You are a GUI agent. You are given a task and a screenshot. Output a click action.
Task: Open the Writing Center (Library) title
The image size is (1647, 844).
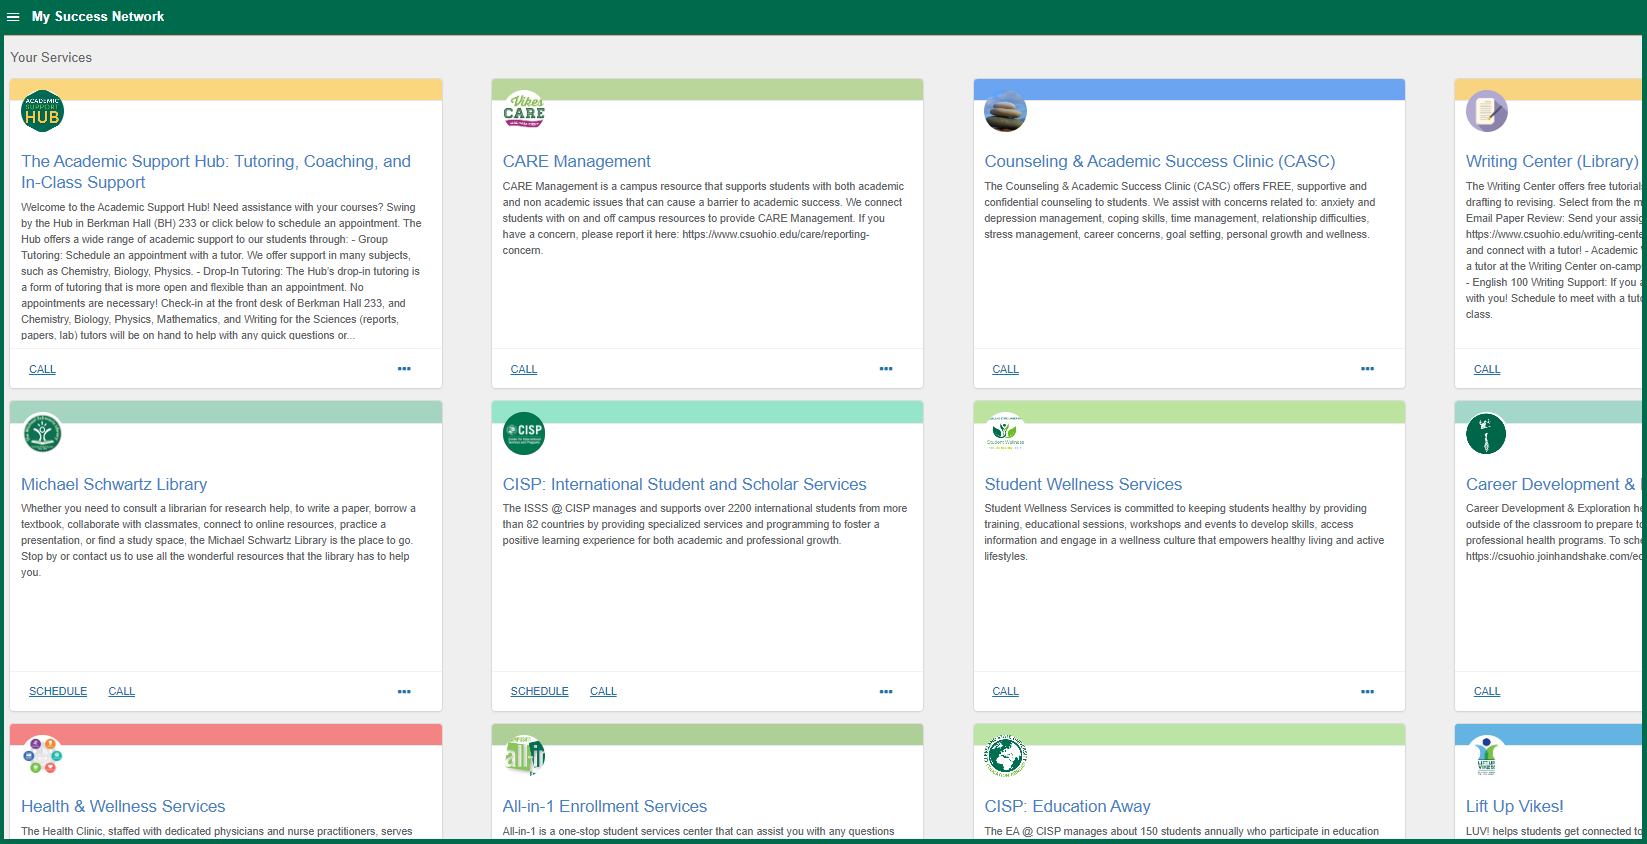(x=1552, y=161)
